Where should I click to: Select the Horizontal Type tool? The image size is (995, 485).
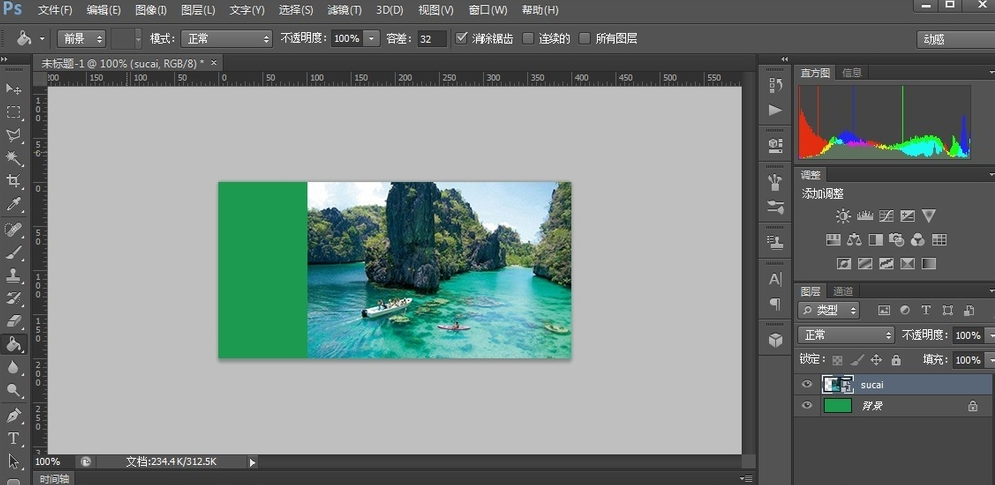tap(14, 438)
